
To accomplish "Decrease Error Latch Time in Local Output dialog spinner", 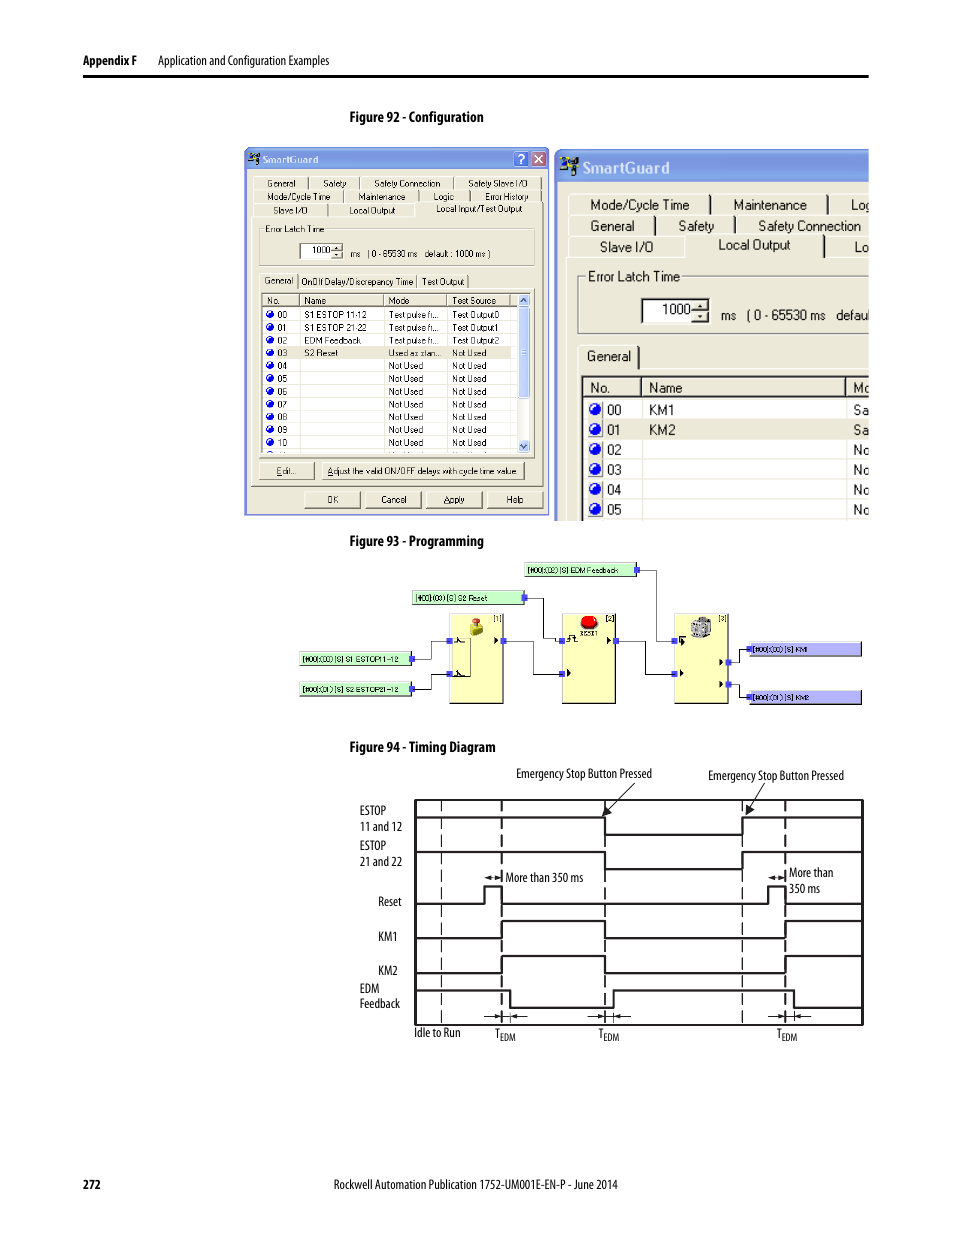I will tap(701, 316).
